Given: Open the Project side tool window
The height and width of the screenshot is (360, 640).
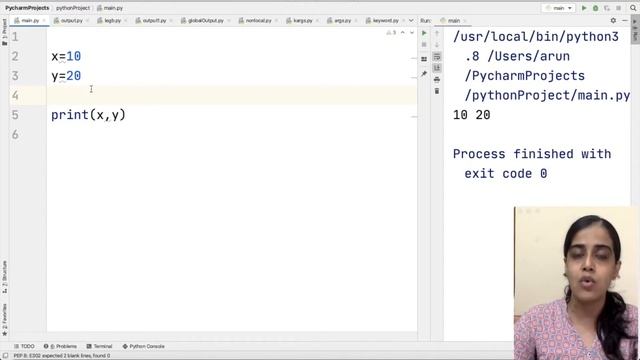Looking at the screenshot, I should pos(4,32).
